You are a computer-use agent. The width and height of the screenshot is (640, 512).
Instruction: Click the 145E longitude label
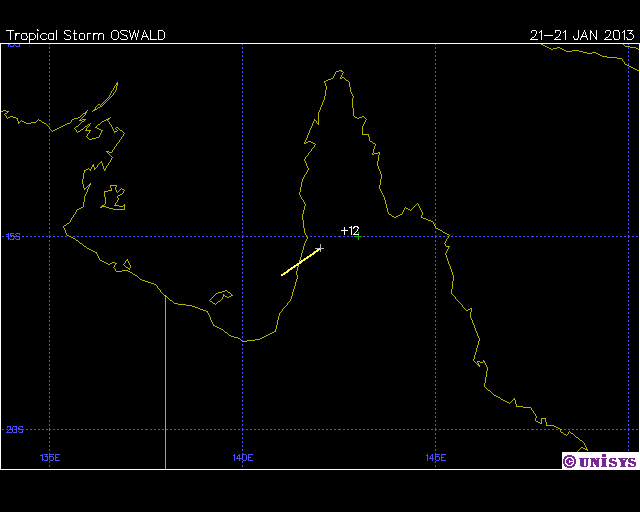pyautogui.click(x=435, y=458)
